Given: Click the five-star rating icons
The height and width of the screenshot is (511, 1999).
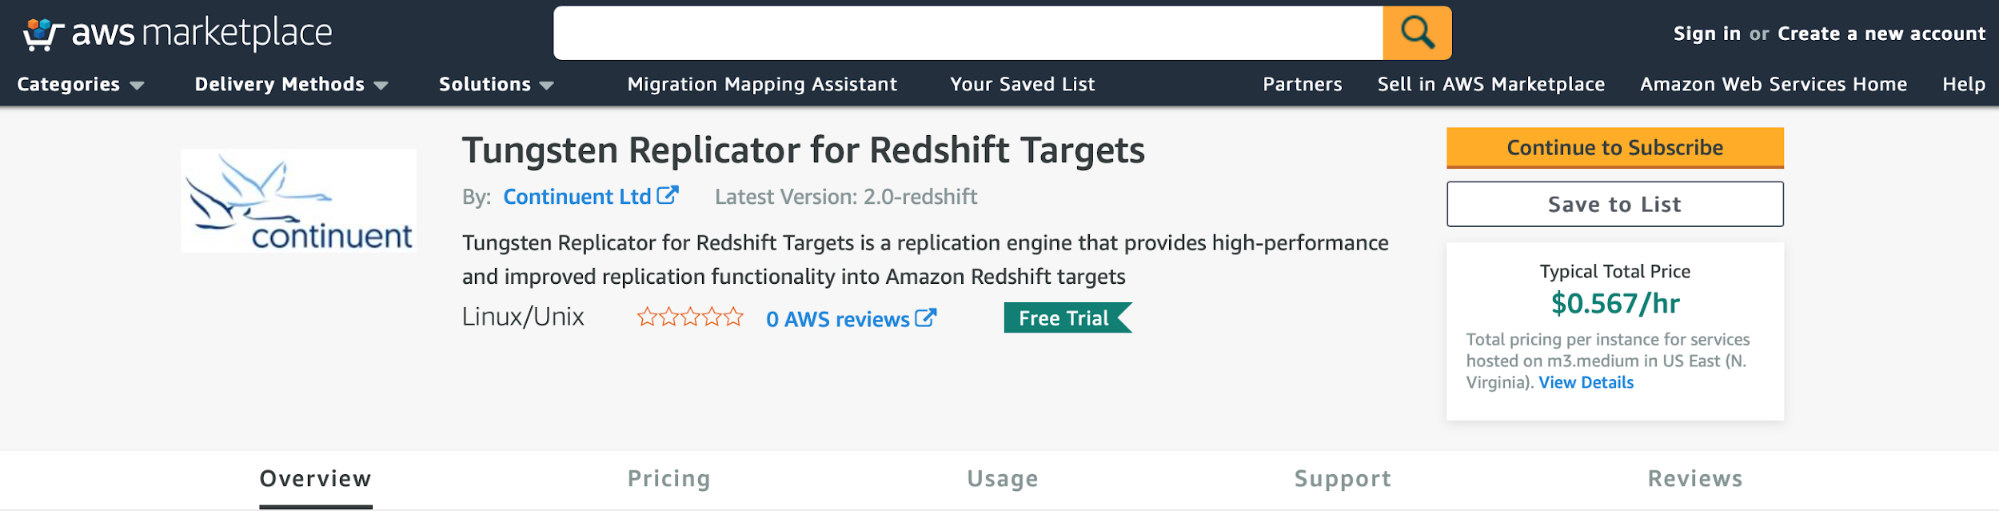Looking at the screenshot, I should point(690,318).
